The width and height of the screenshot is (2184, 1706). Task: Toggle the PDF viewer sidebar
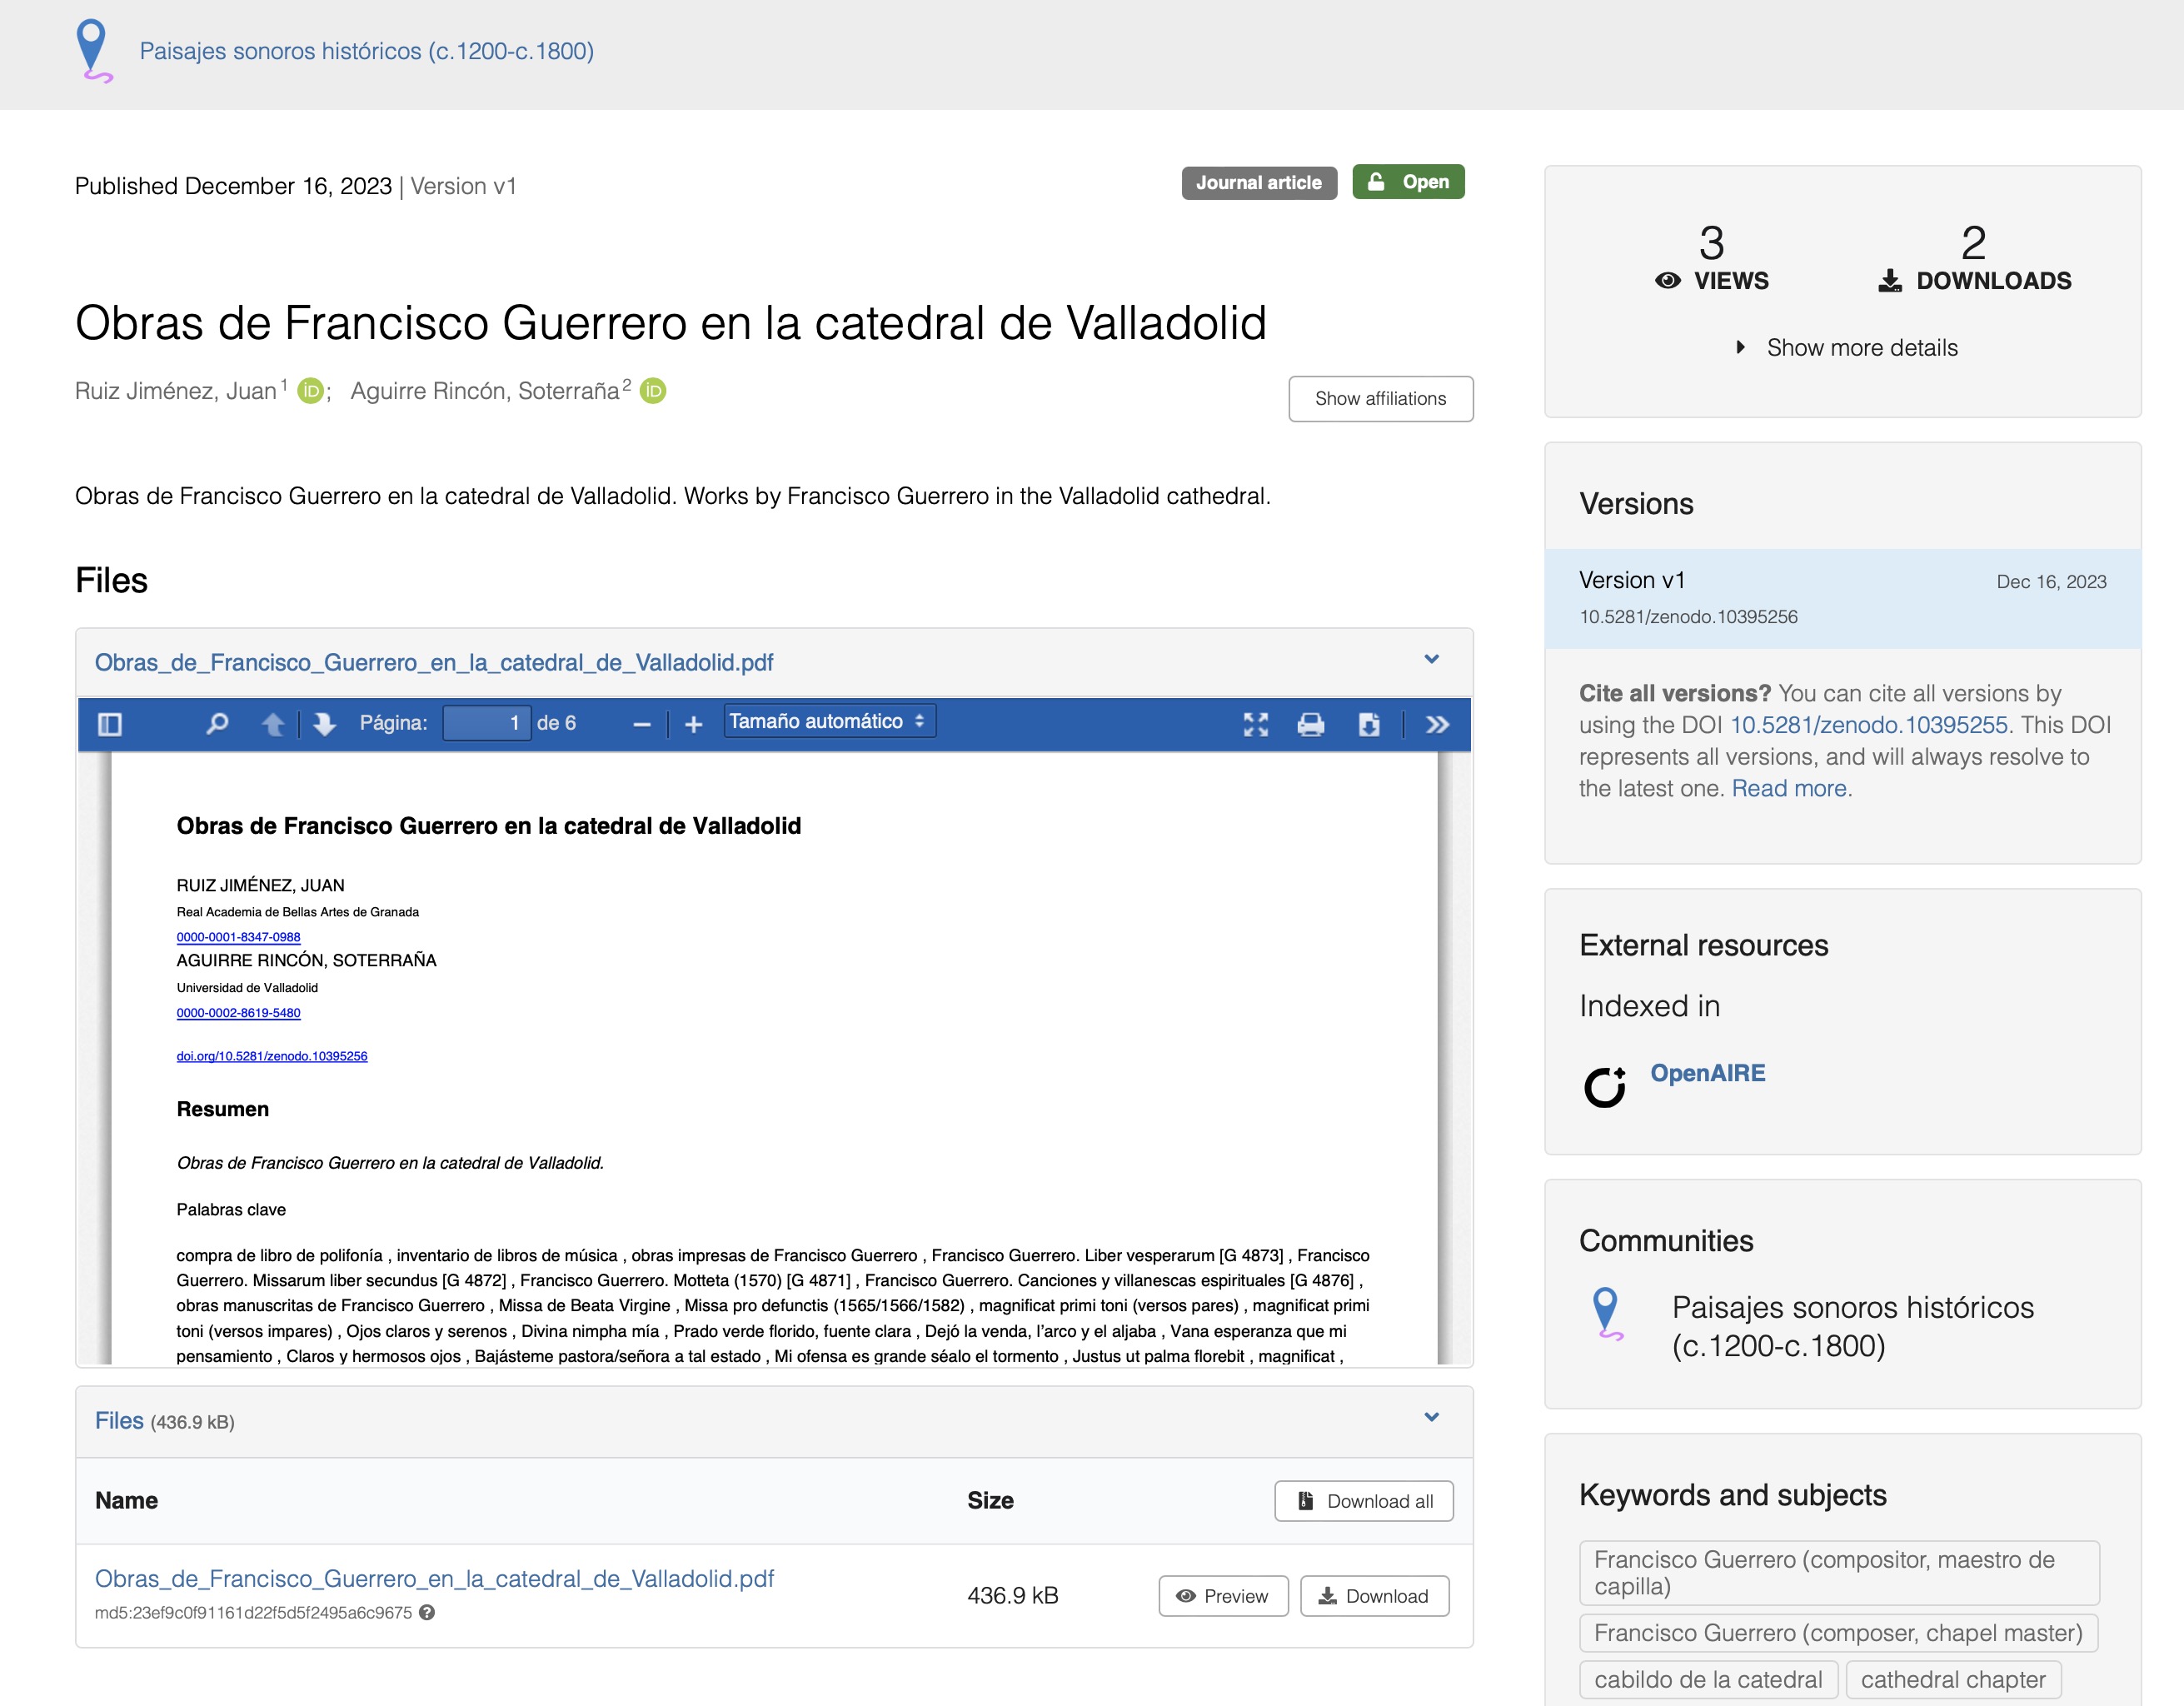110,724
